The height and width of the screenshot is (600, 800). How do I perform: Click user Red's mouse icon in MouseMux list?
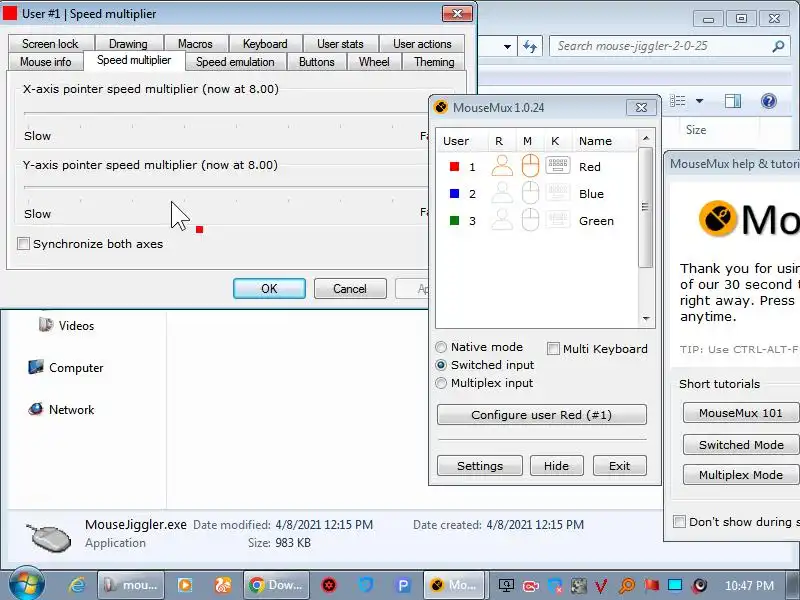point(530,166)
